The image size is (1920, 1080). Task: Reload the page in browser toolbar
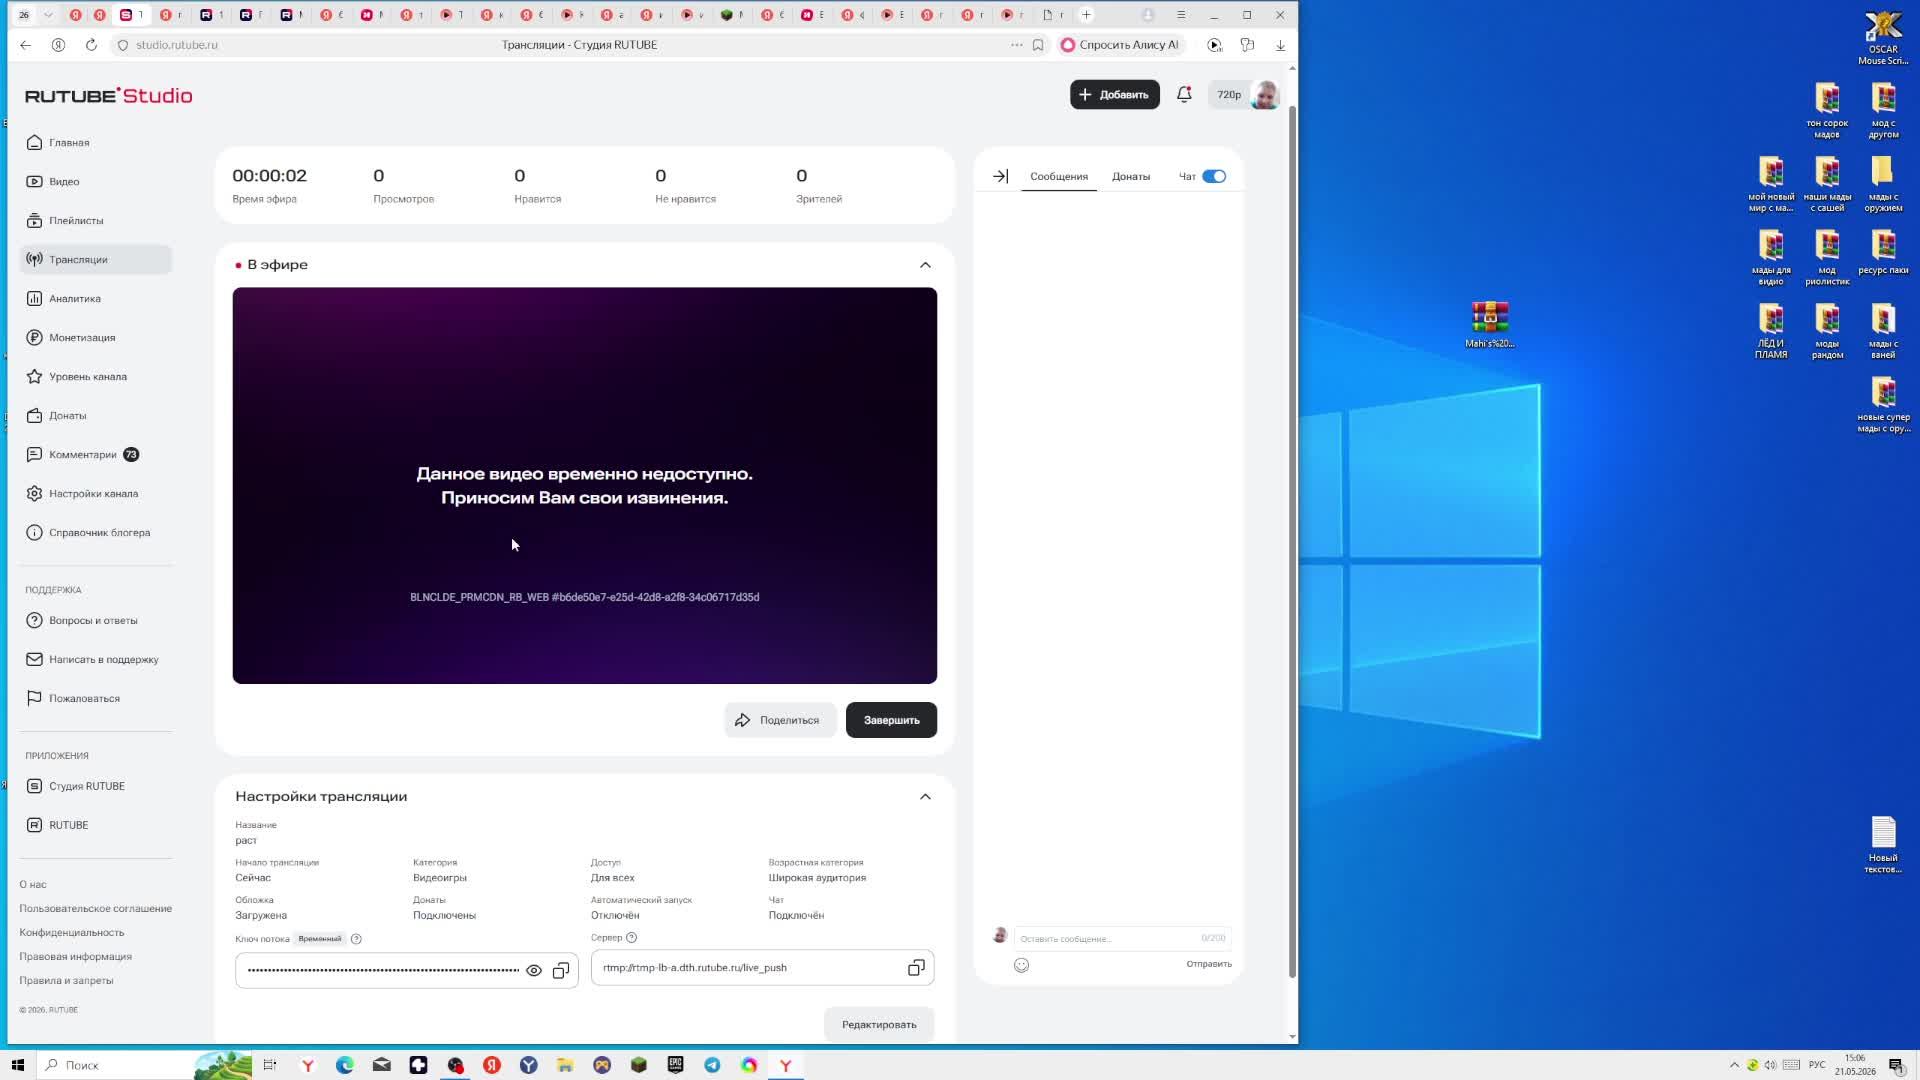click(91, 45)
